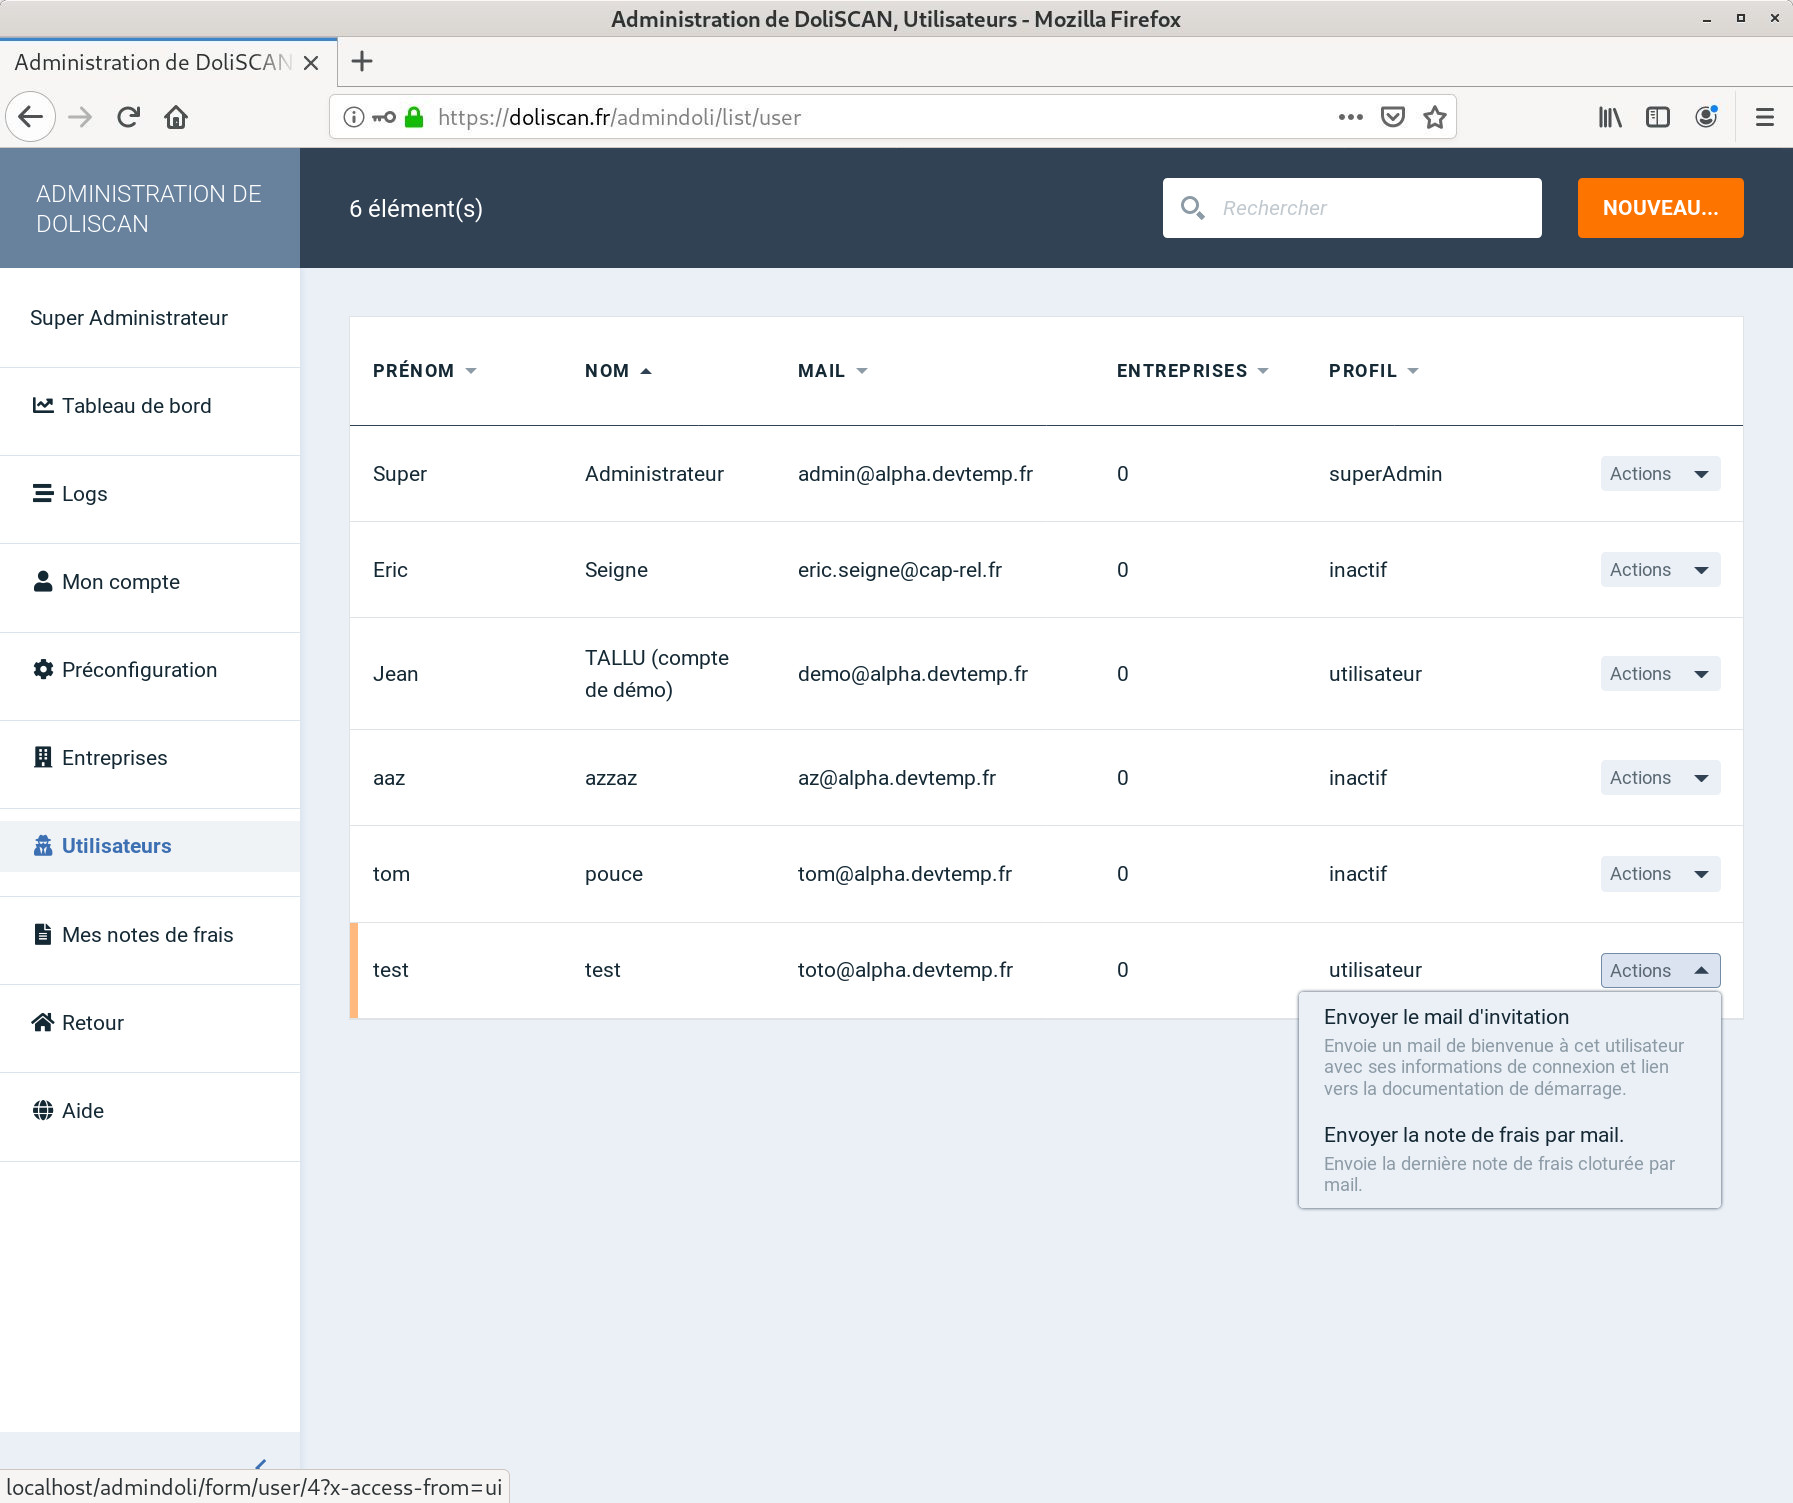The width and height of the screenshot is (1793, 1503).
Task: Click the Save to Pocket icon
Action: (x=1392, y=117)
